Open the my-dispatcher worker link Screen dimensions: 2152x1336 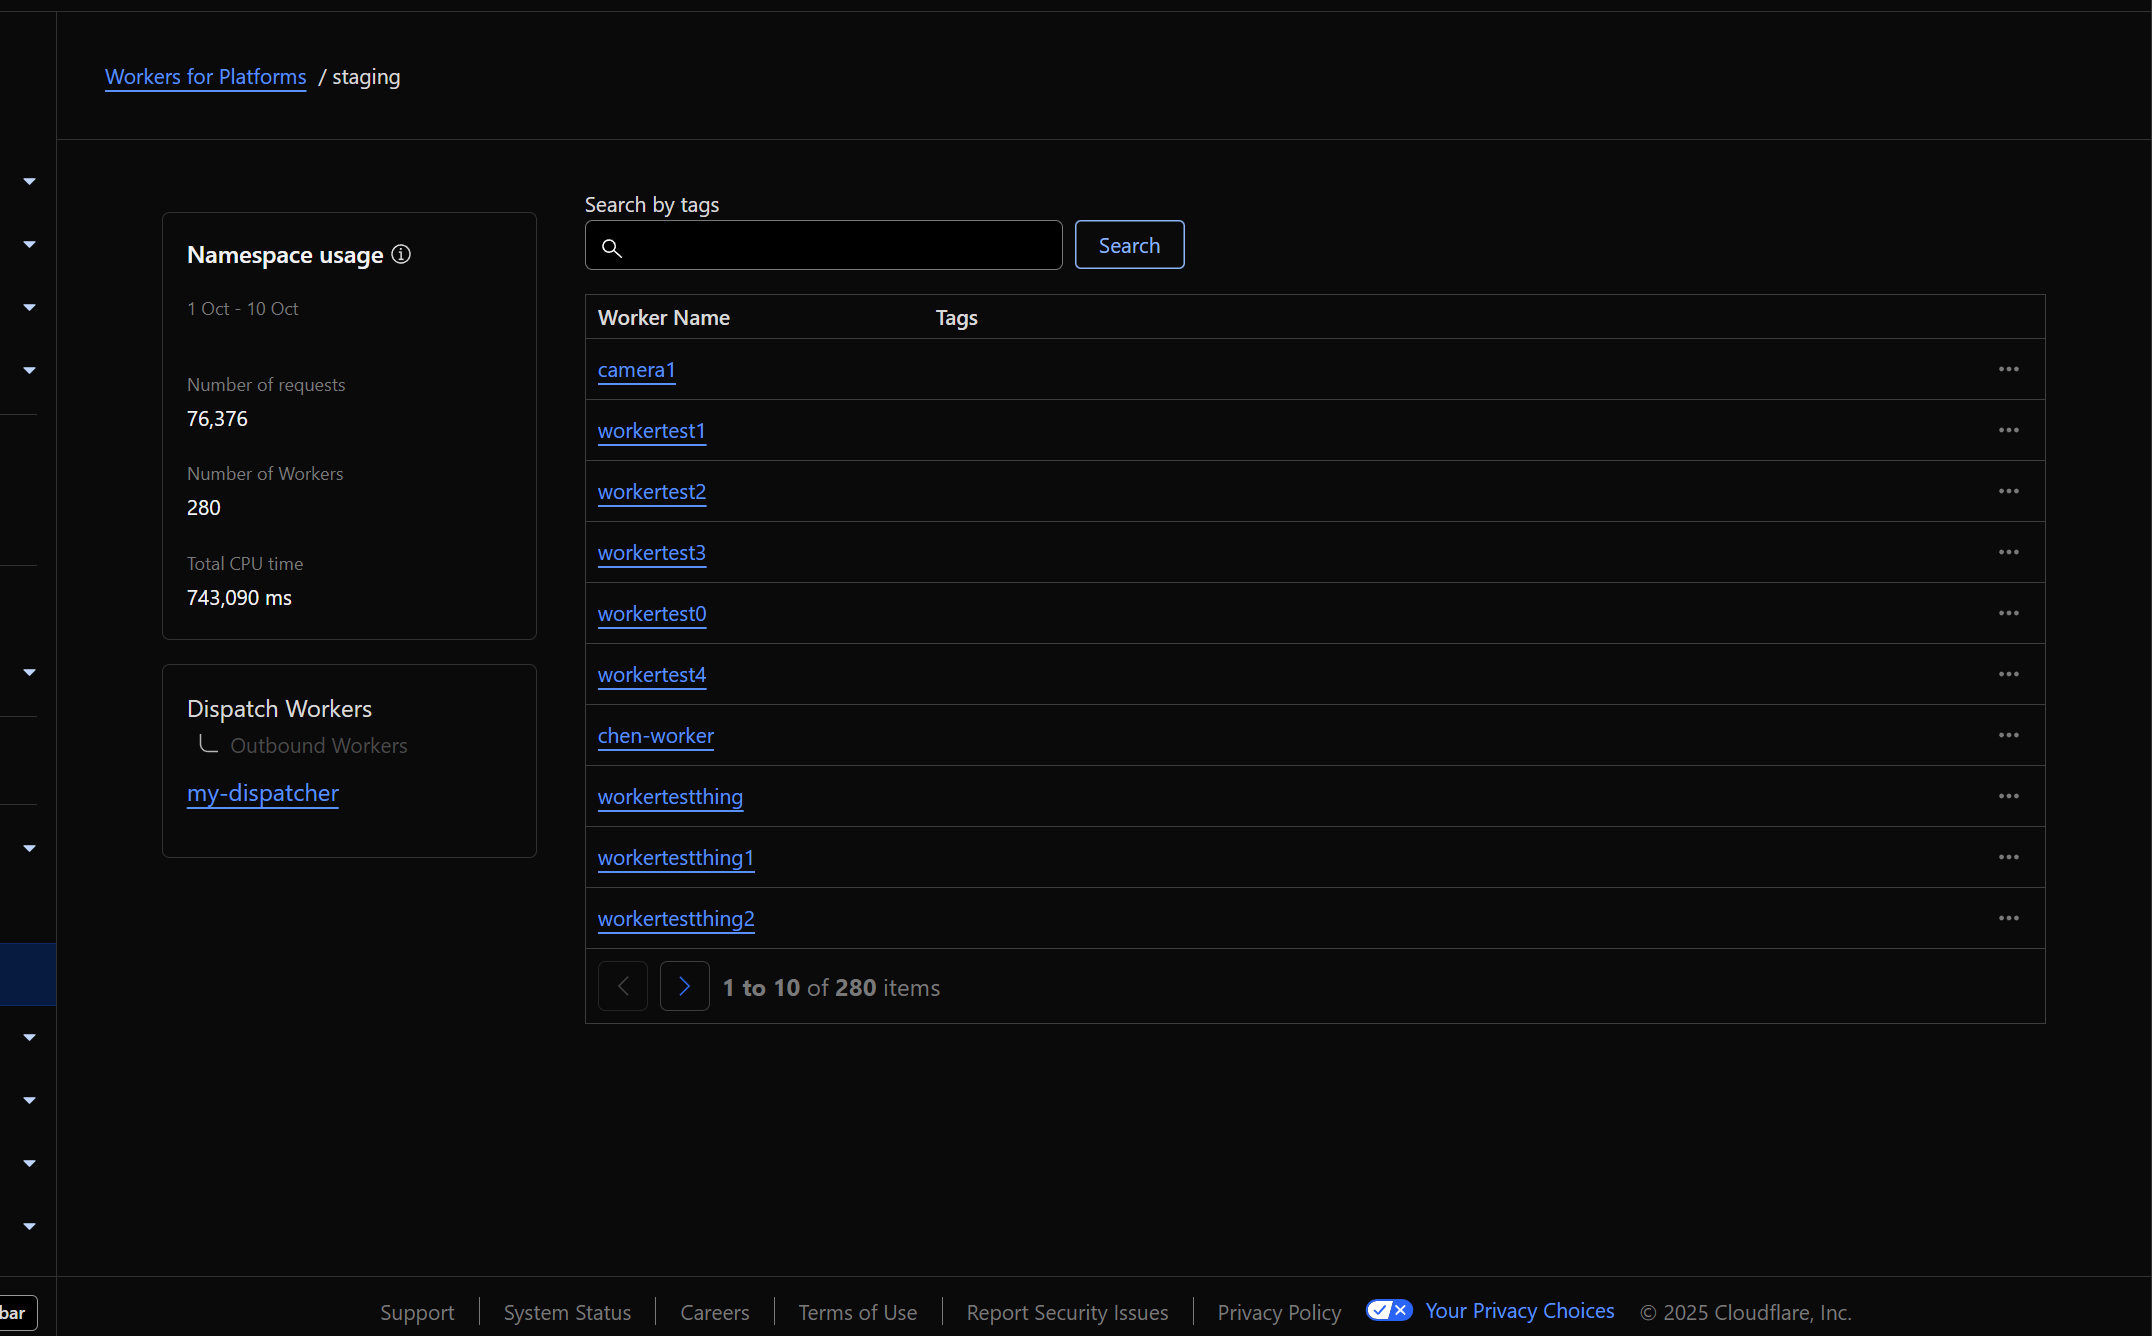pos(263,793)
